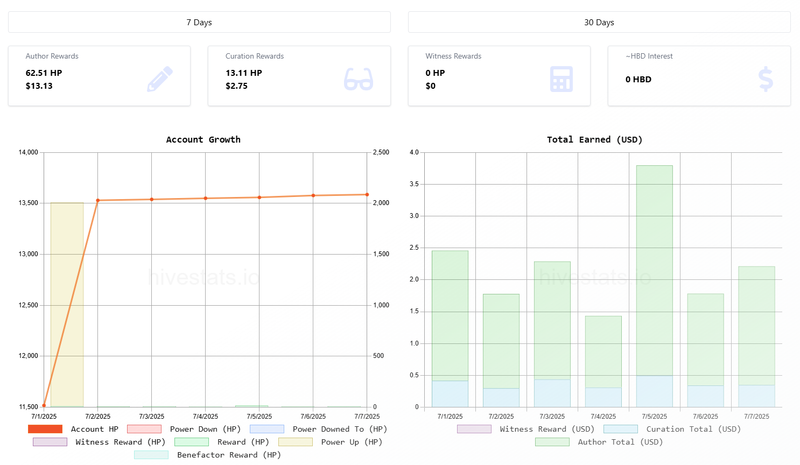The width and height of the screenshot is (800, 465).
Task: Toggle Benefactor Reward (HP) legend item
Action: click(x=208, y=455)
